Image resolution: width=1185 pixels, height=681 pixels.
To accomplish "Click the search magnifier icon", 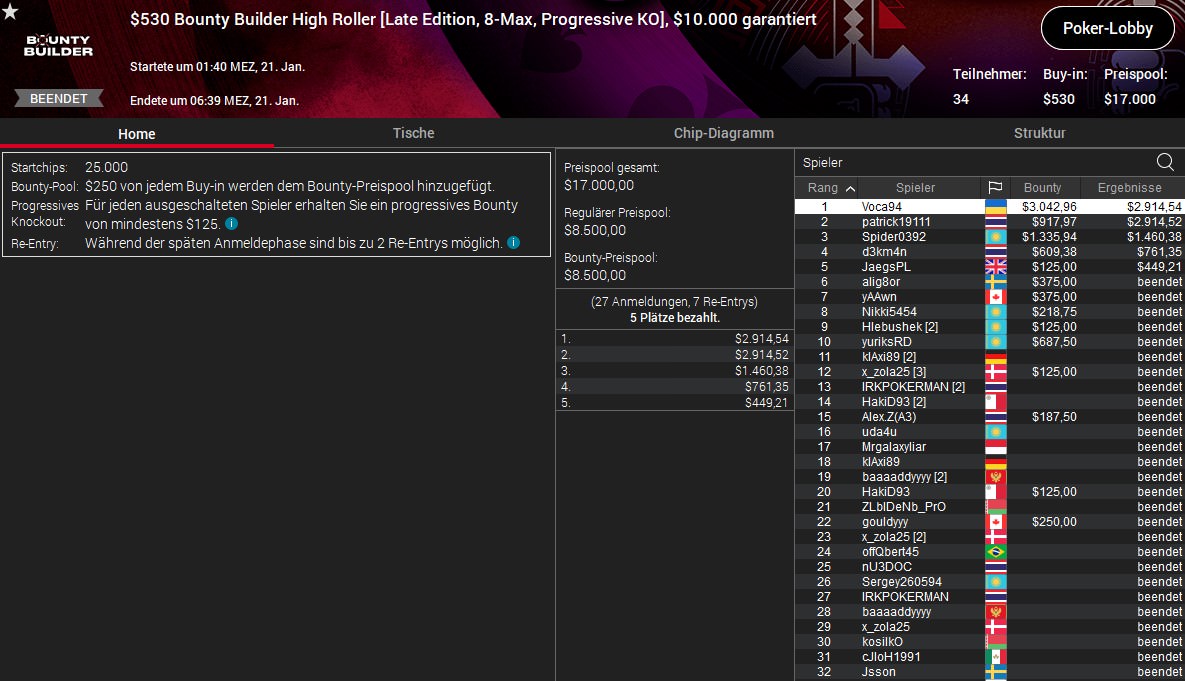I will [1165, 162].
